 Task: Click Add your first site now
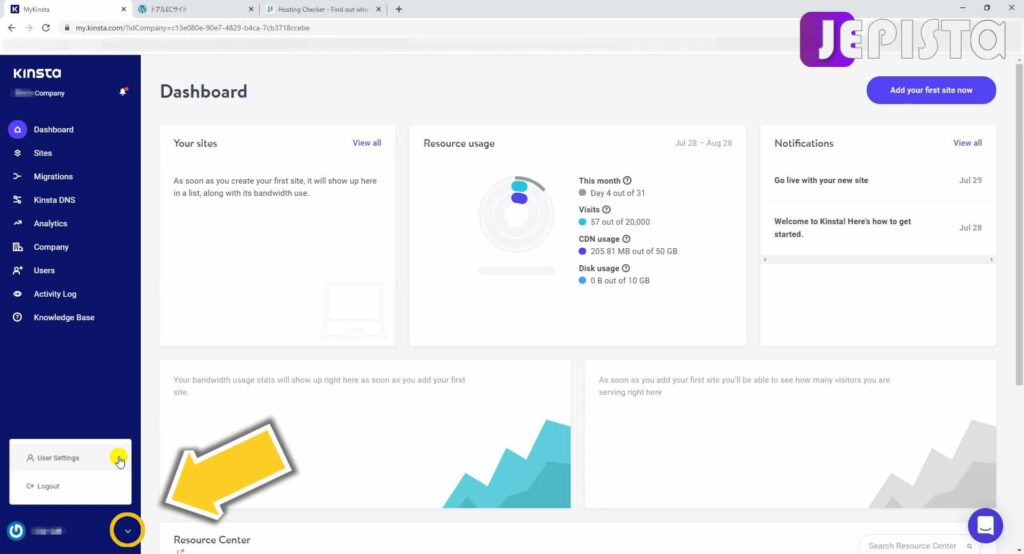tap(931, 90)
